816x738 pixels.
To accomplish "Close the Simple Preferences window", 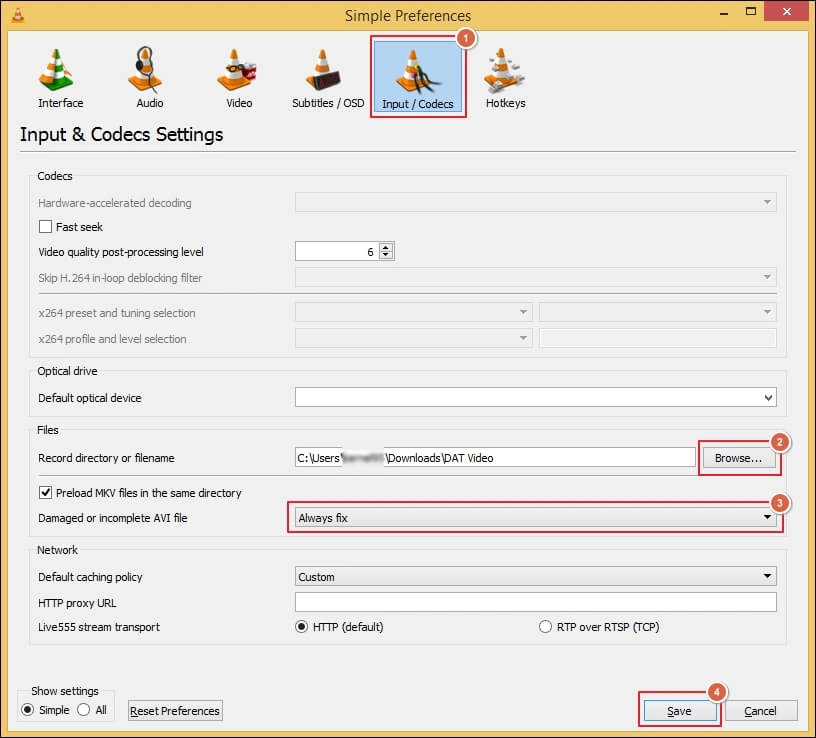I will click(787, 11).
